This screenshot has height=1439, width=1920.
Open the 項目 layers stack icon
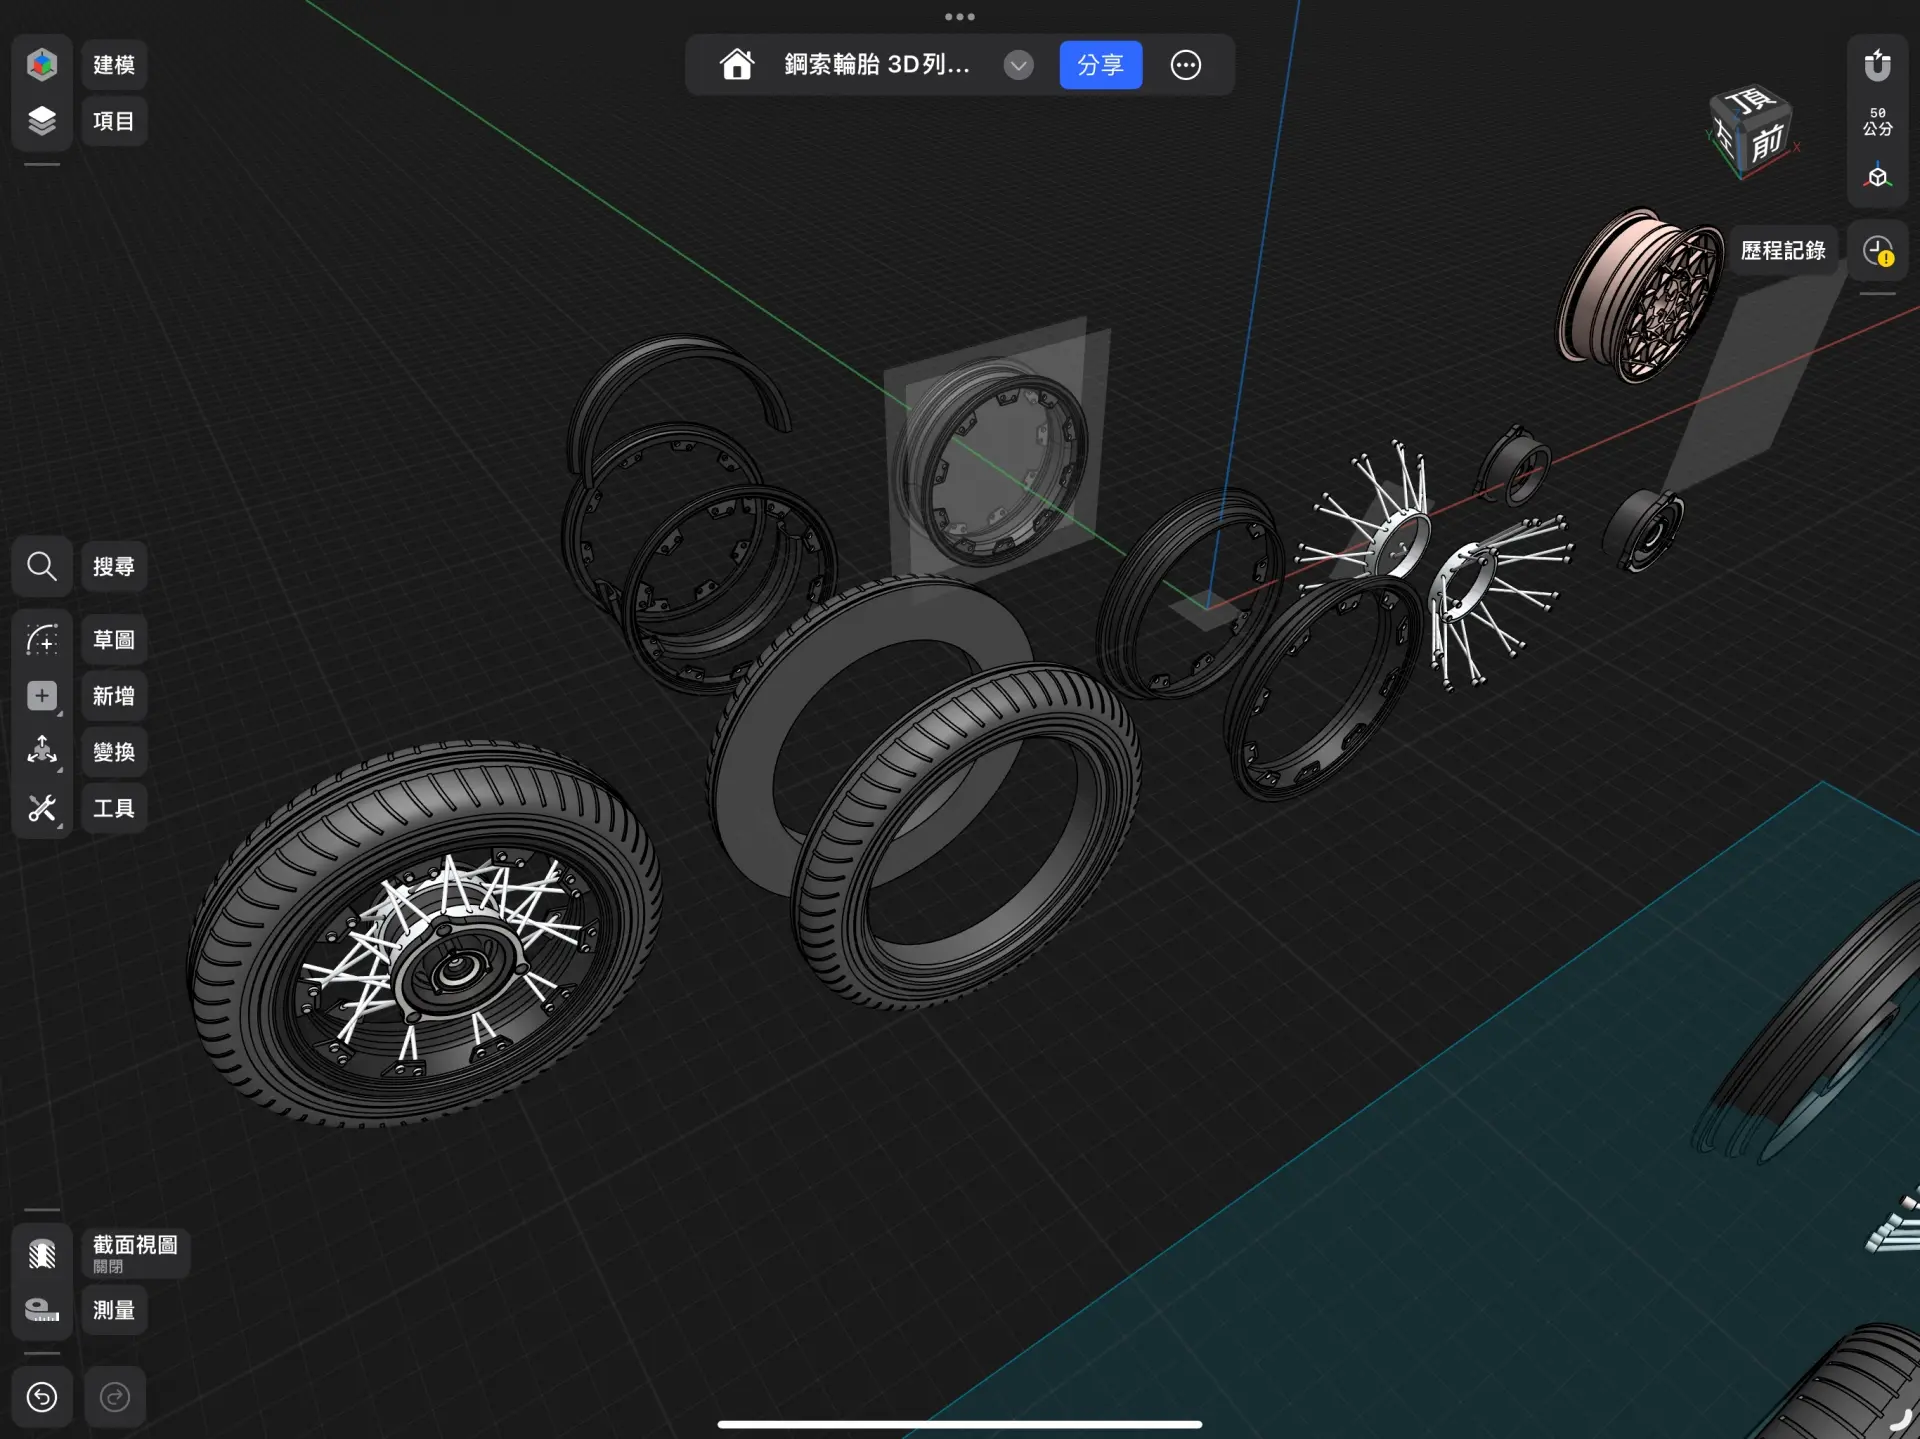41,121
